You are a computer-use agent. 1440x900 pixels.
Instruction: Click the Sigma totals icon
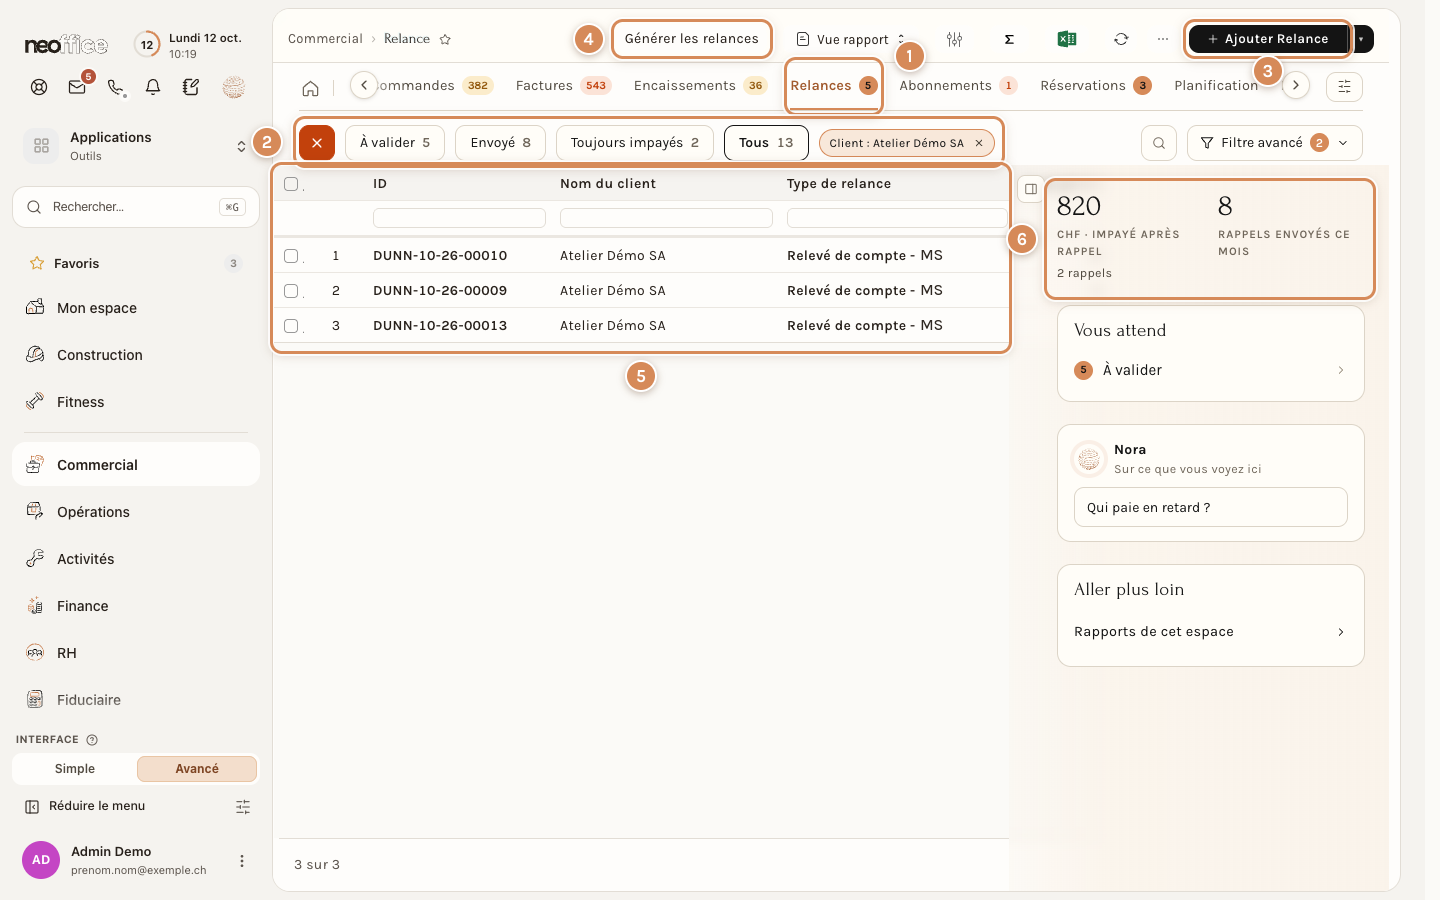pyautogui.click(x=1009, y=39)
